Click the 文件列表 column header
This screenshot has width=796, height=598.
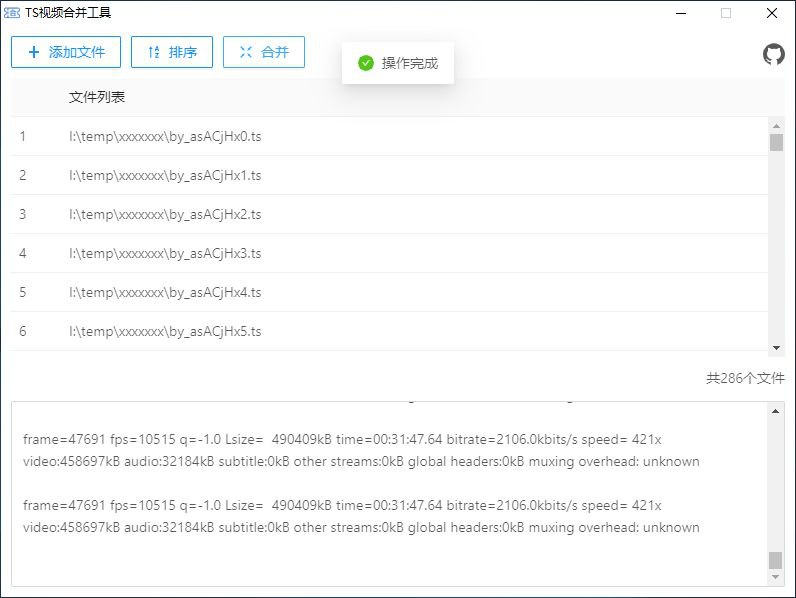tap(97, 97)
